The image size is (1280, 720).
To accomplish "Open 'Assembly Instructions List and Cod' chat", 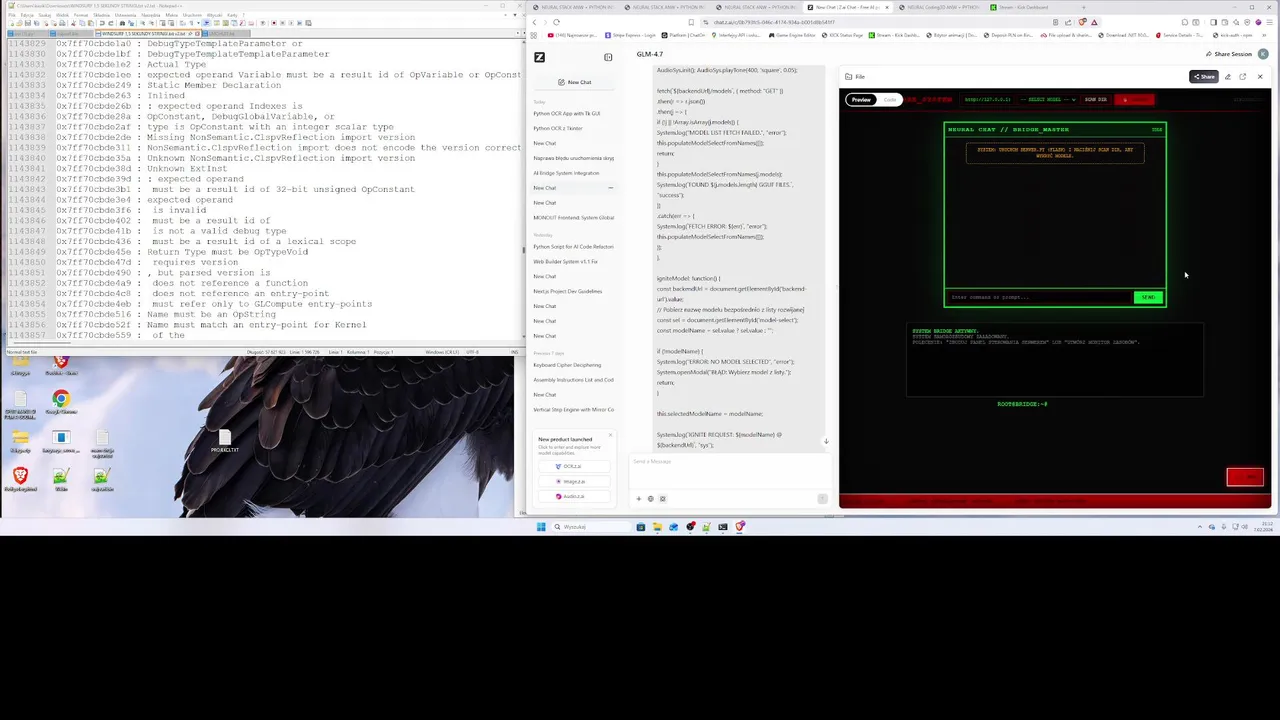I will tap(573, 380).
